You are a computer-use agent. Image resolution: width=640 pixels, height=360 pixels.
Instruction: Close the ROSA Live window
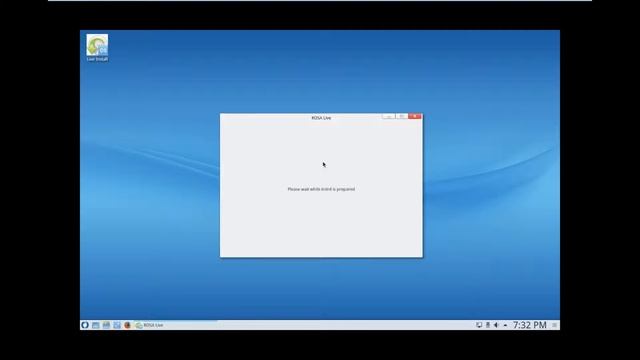(415, 116)
